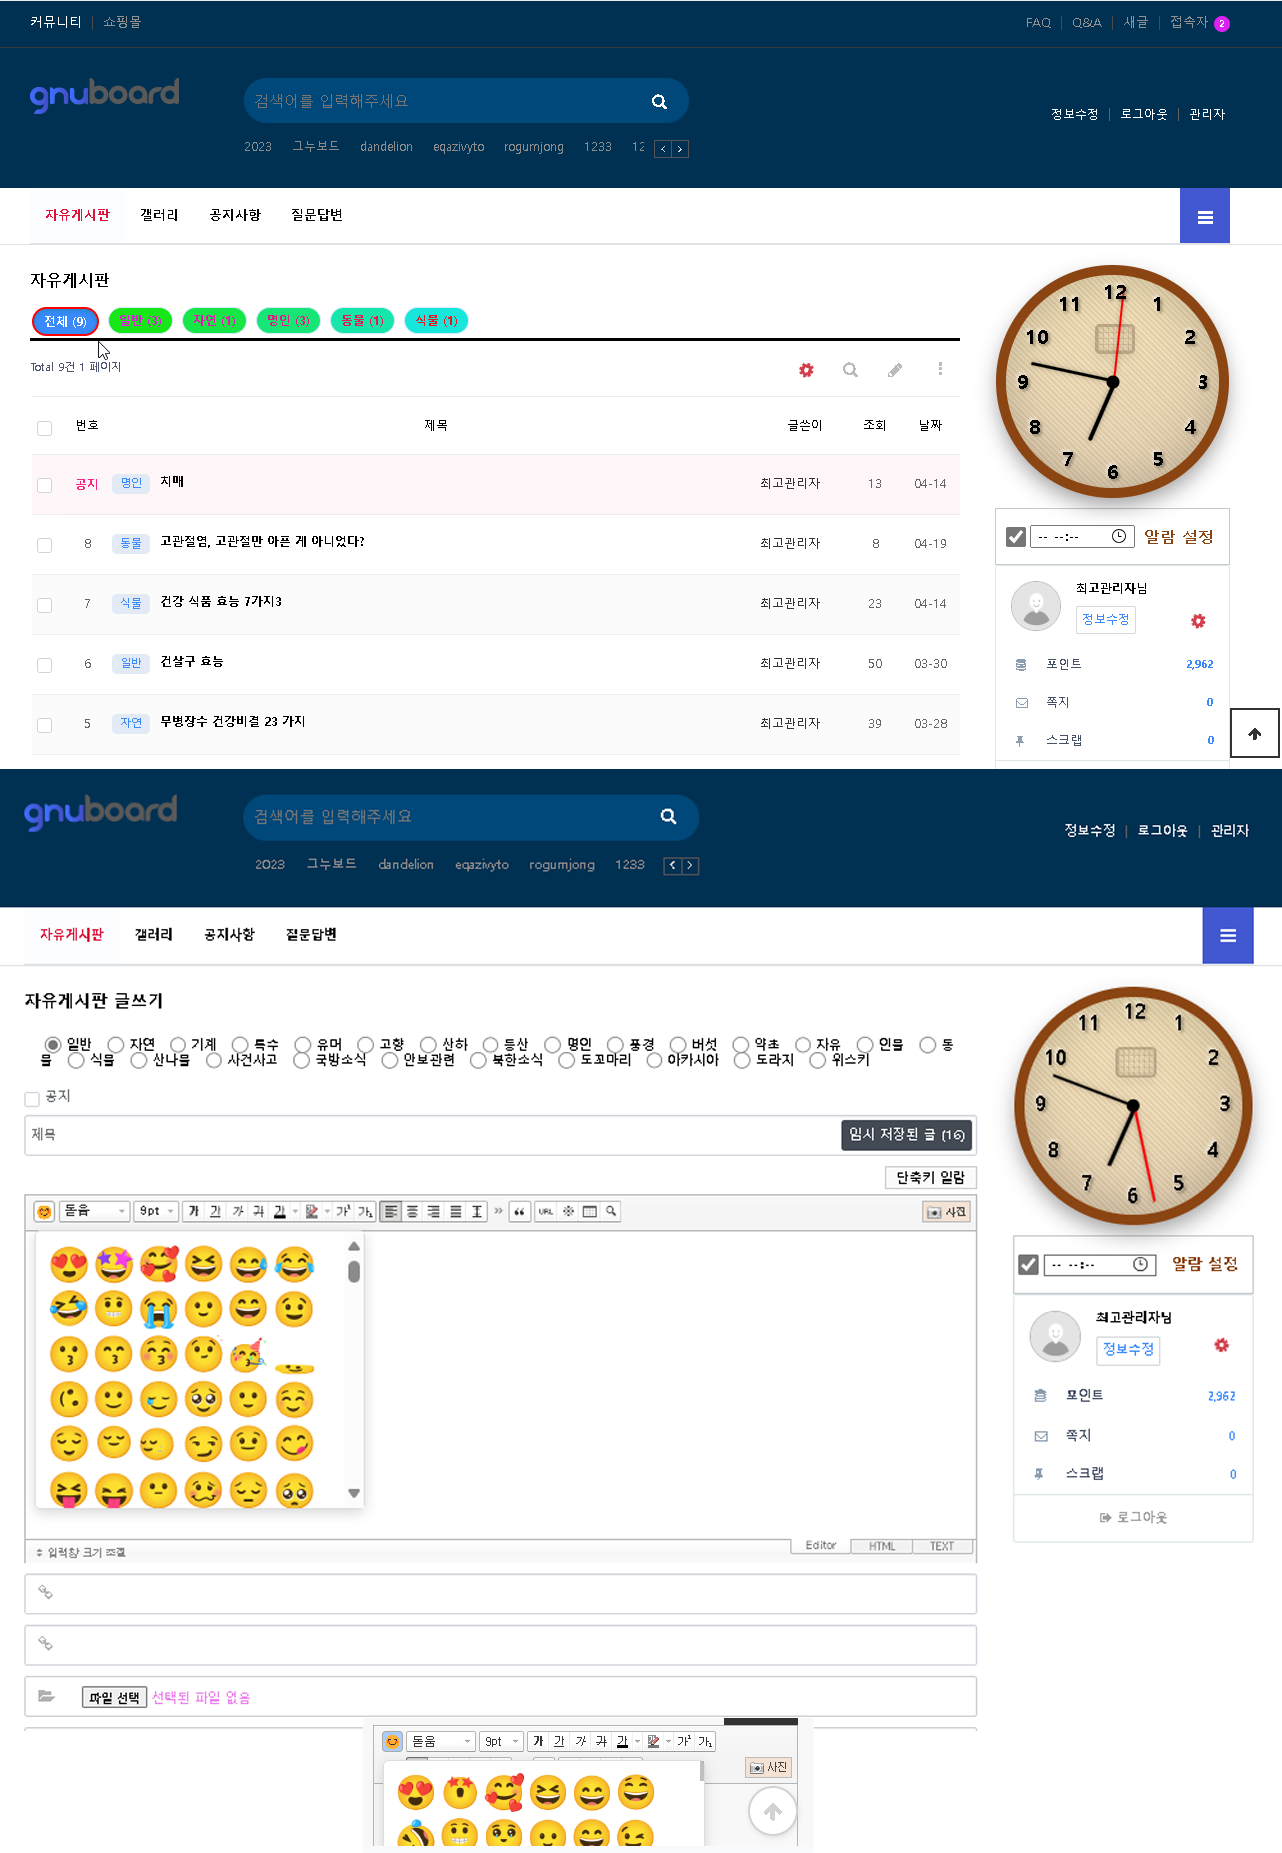
Task: Click the 제목 title input field
Action: 430,1135
